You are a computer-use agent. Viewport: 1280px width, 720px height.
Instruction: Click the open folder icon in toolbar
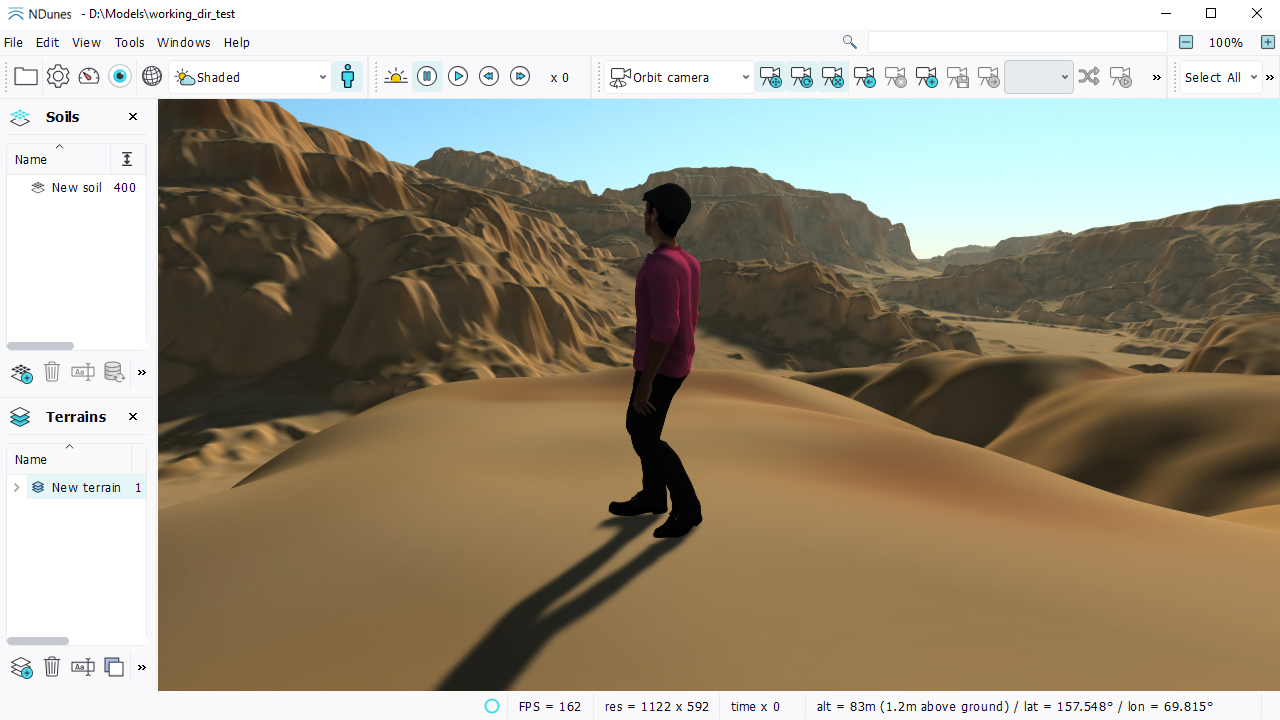[x=26, y=77]
